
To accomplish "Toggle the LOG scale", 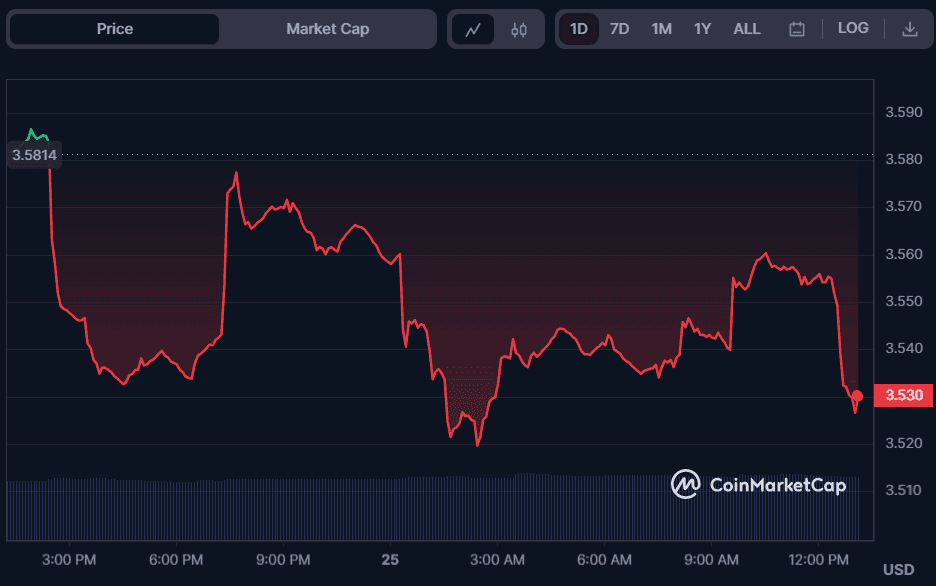I will [853, 28].
